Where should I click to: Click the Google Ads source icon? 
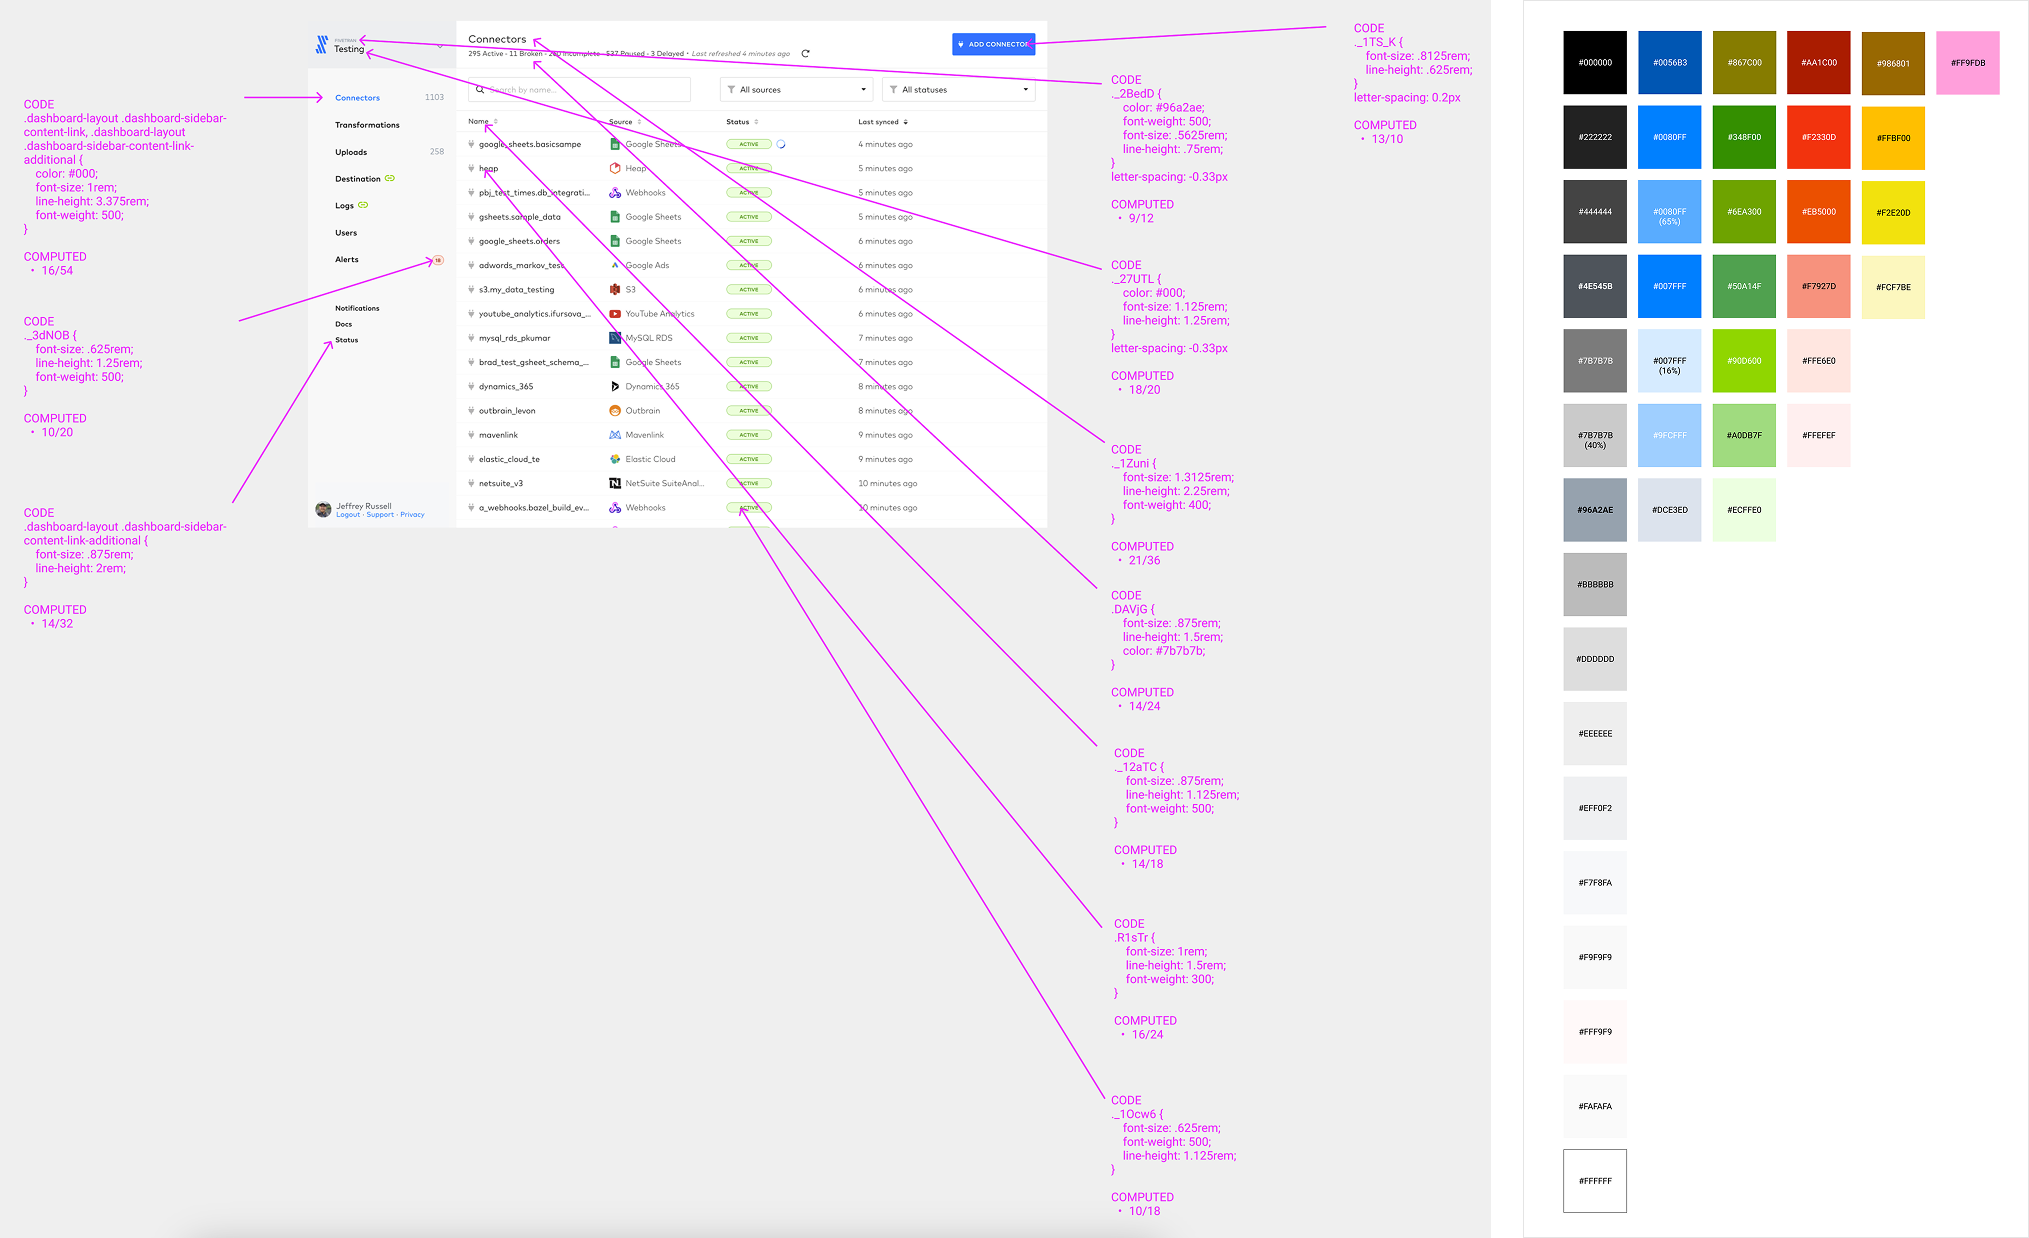[x=615, y=265]
